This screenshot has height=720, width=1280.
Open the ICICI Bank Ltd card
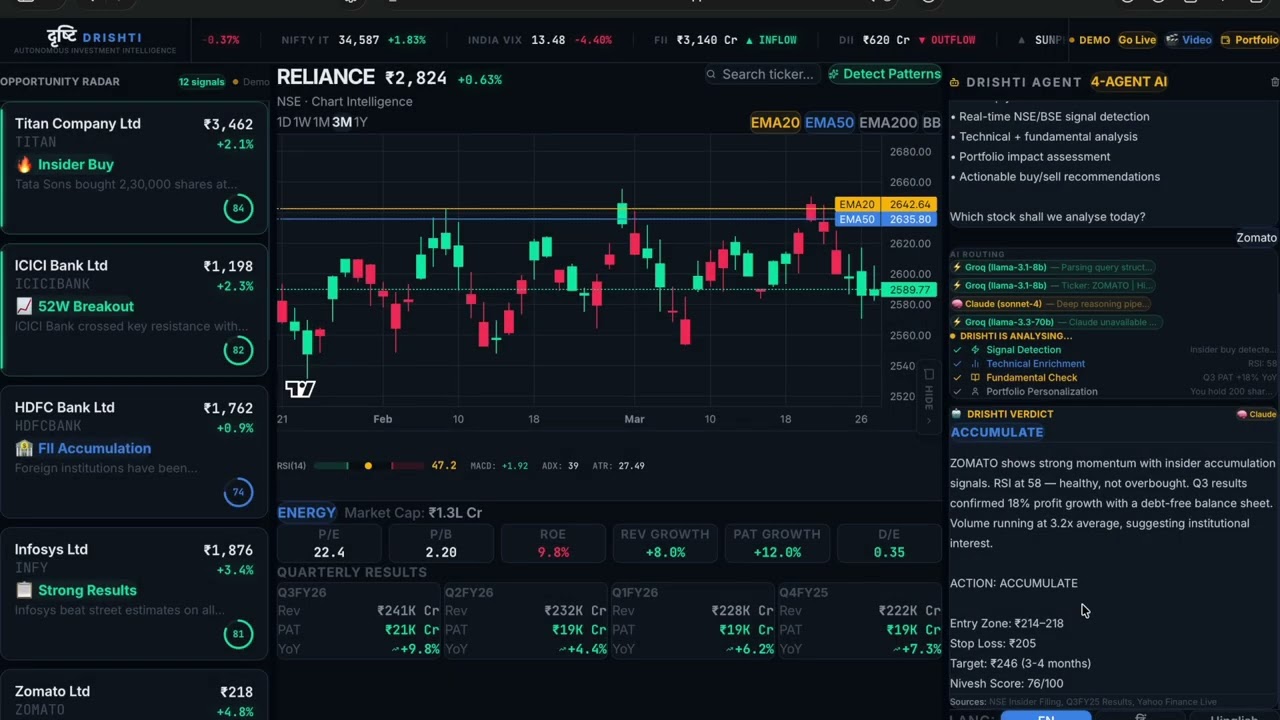(x=134, y=309)
